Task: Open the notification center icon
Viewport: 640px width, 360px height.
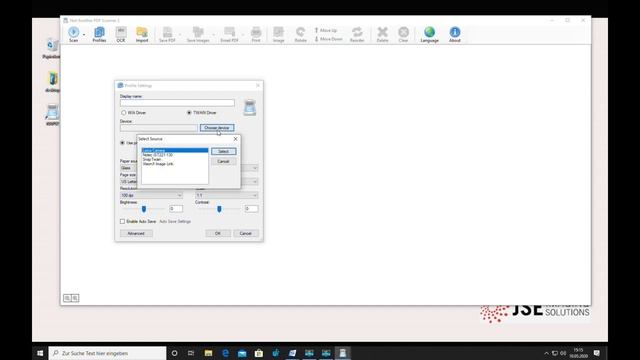Action: click(597, 353)
